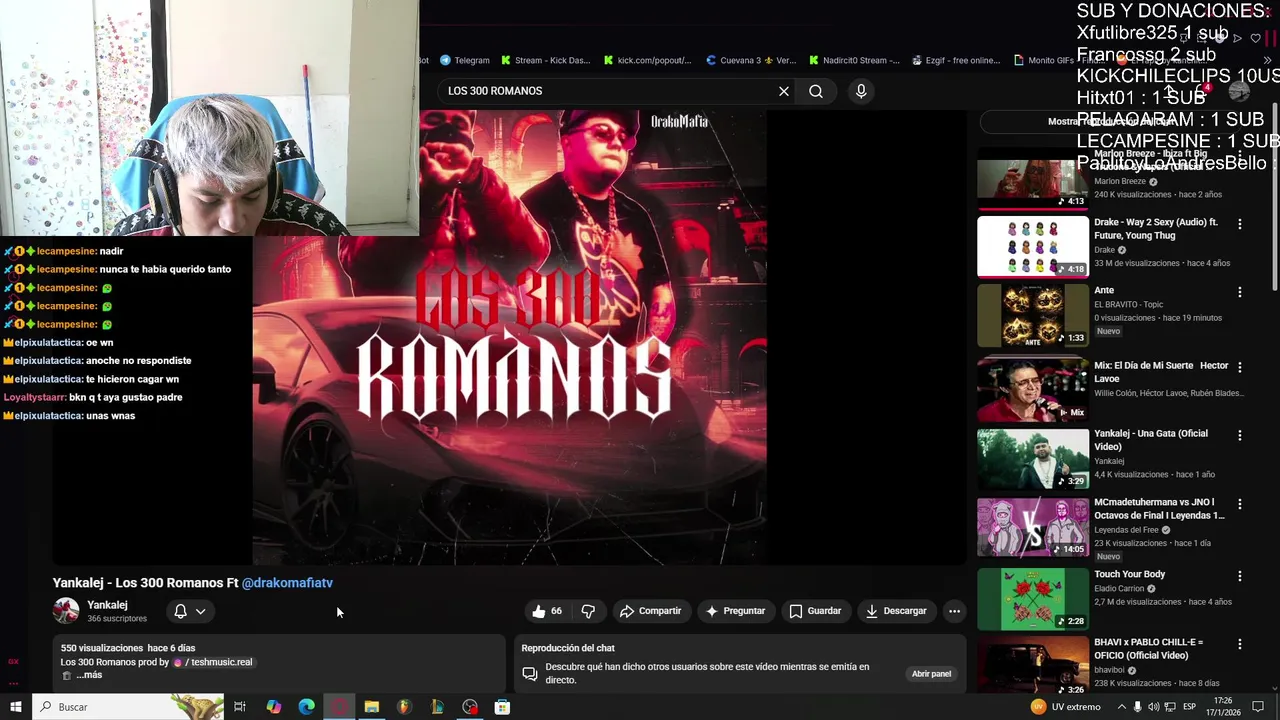Open more actions ellipsis under the video

pos(954,611)
